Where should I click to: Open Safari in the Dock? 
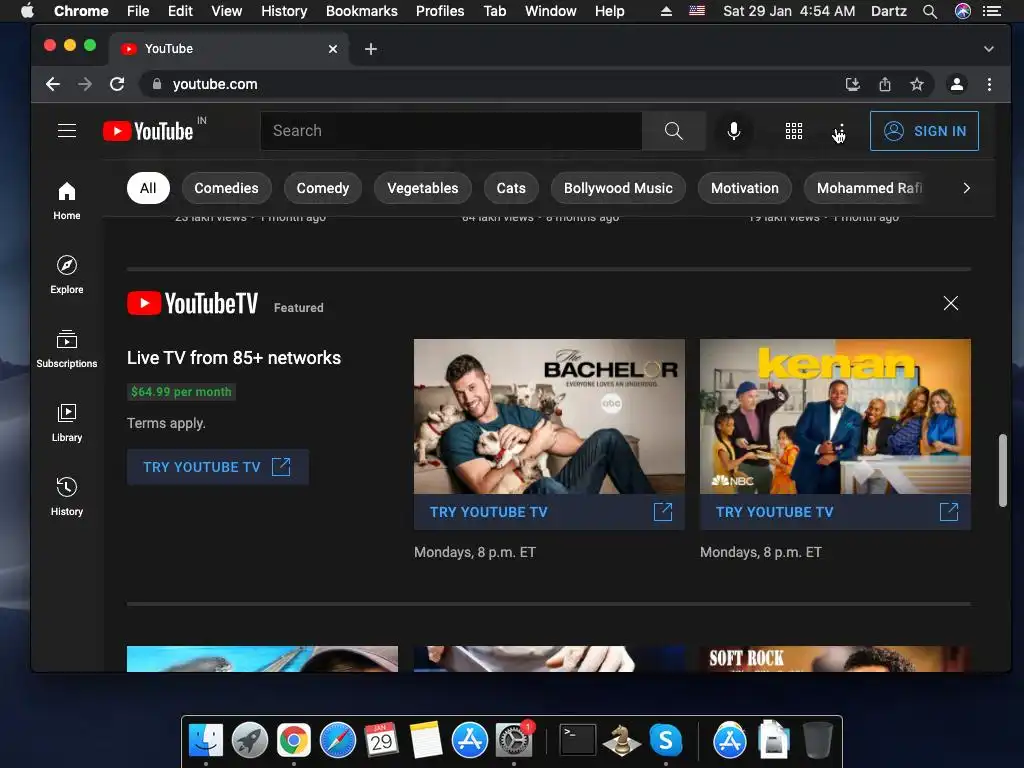pyautogui.click(x=338, y=741)
